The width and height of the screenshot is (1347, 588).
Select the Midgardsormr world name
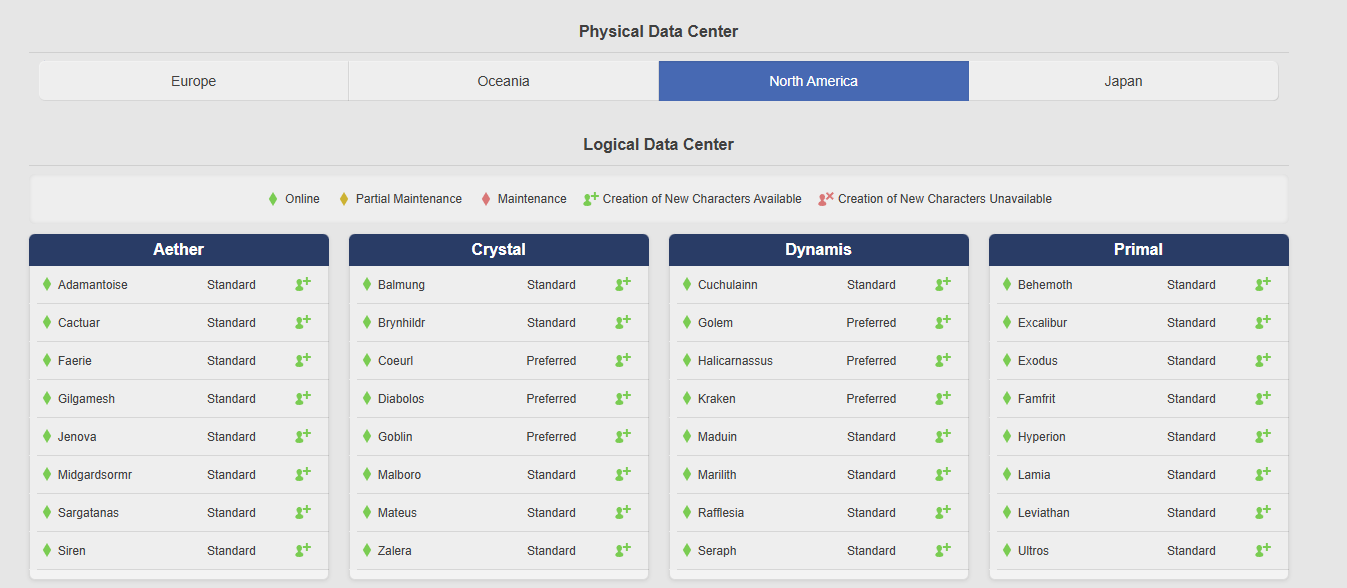(95, 475)
